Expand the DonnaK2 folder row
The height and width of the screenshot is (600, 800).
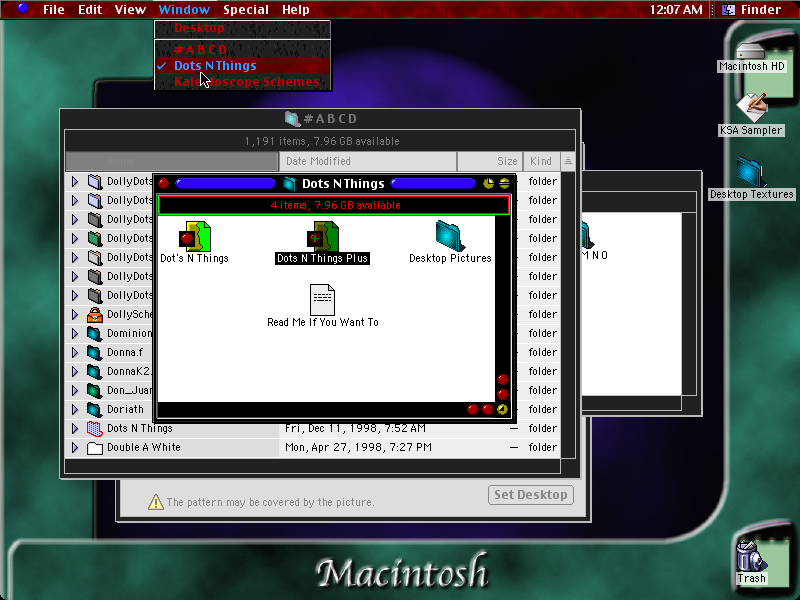click(x=75, y=371)
